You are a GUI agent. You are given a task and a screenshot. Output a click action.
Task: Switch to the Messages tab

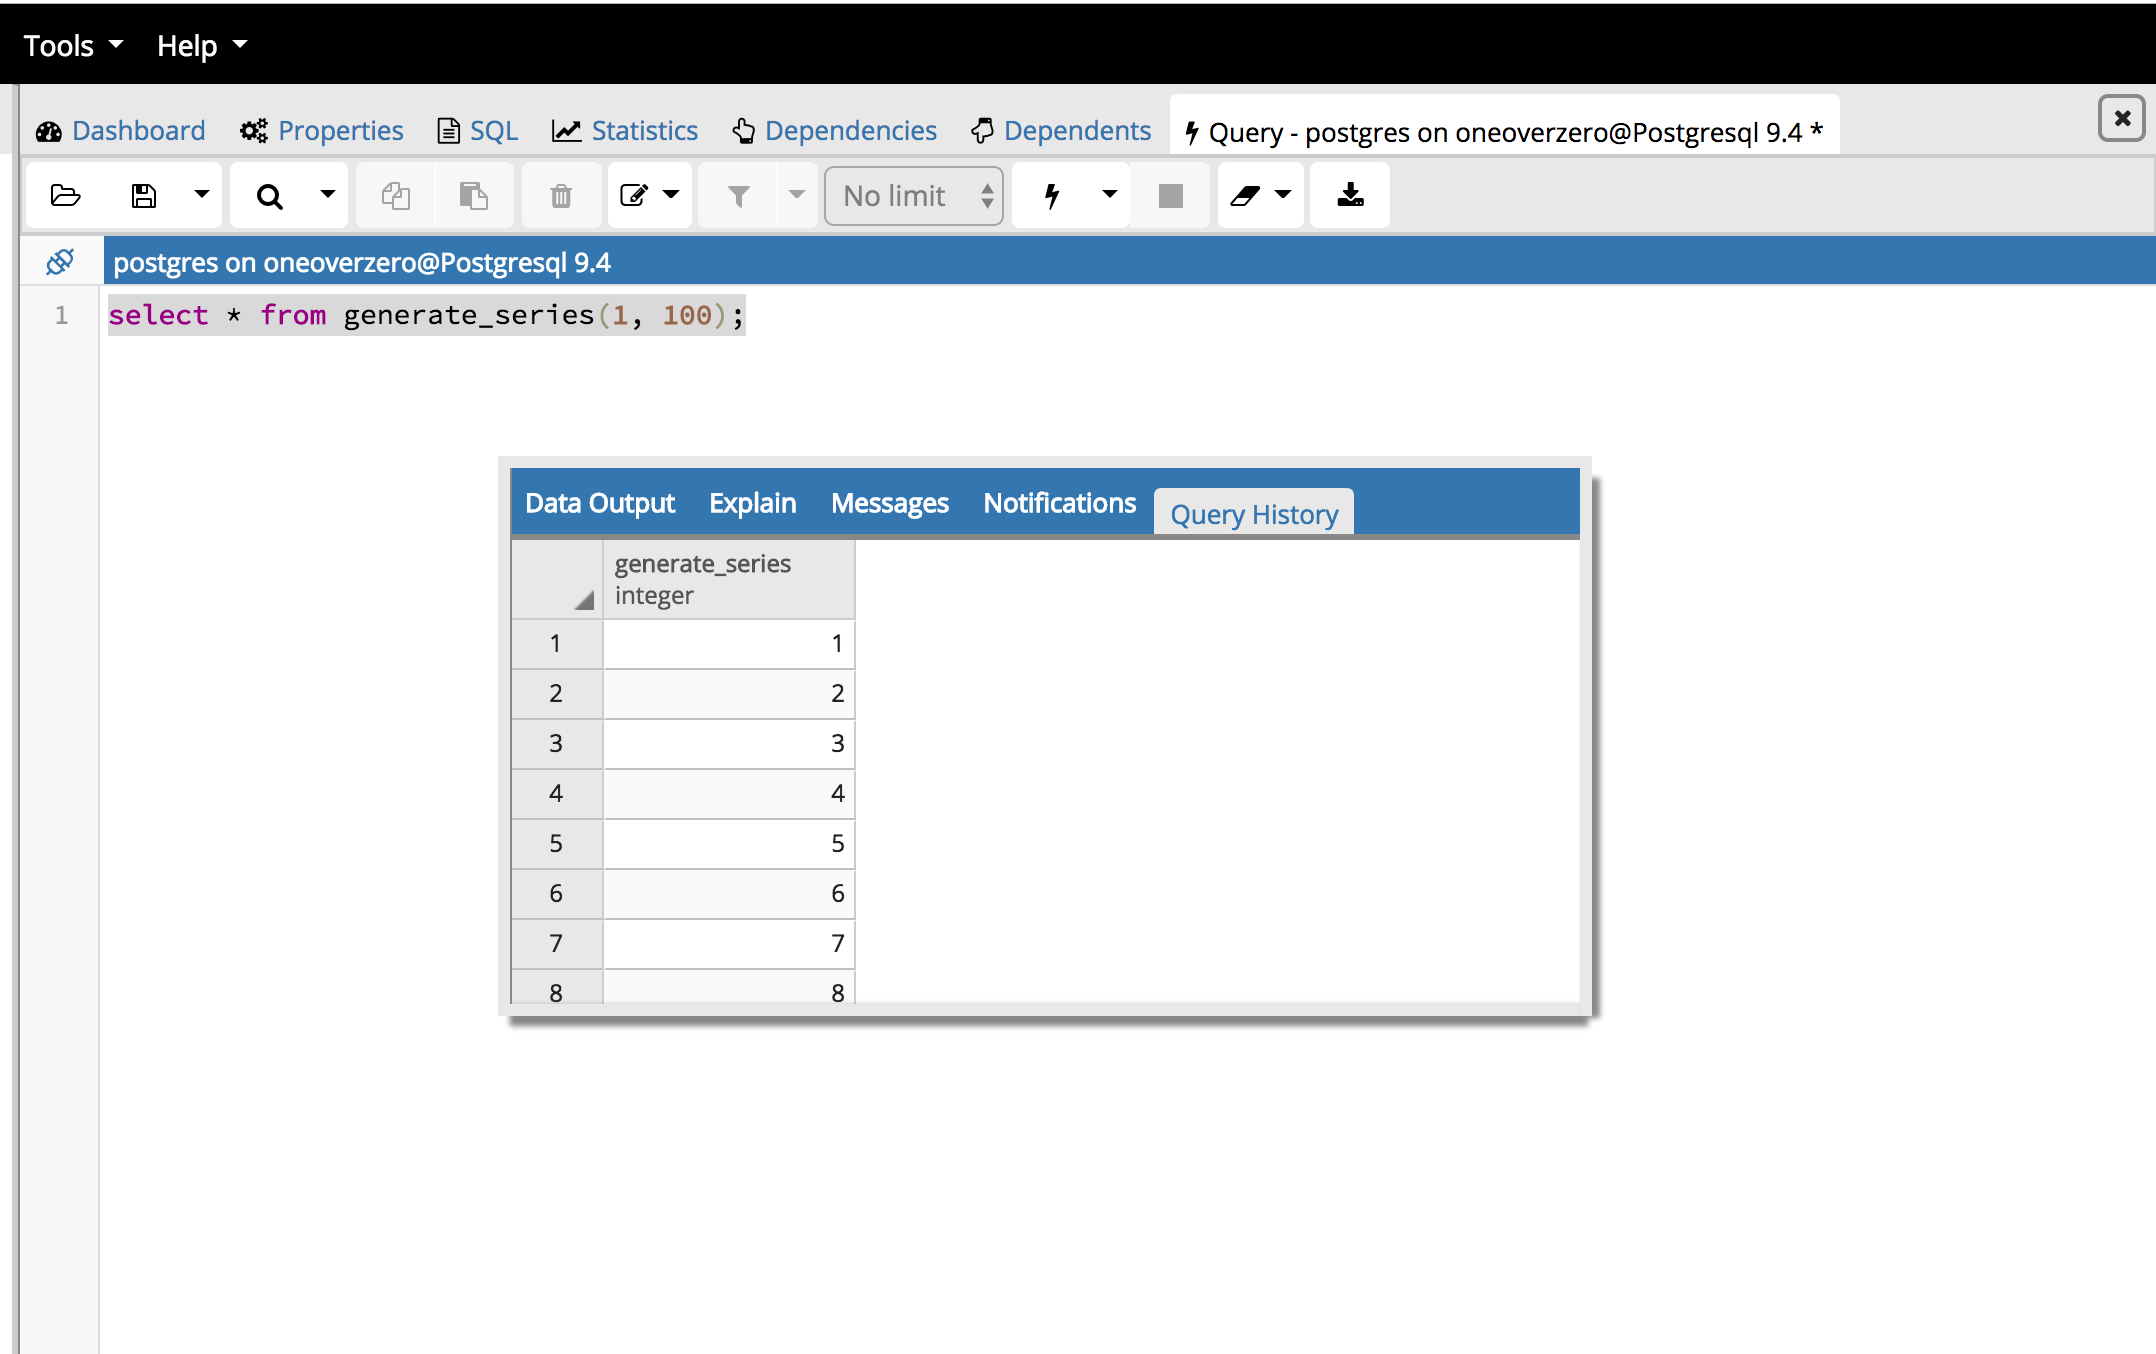(x=889, y=503)
